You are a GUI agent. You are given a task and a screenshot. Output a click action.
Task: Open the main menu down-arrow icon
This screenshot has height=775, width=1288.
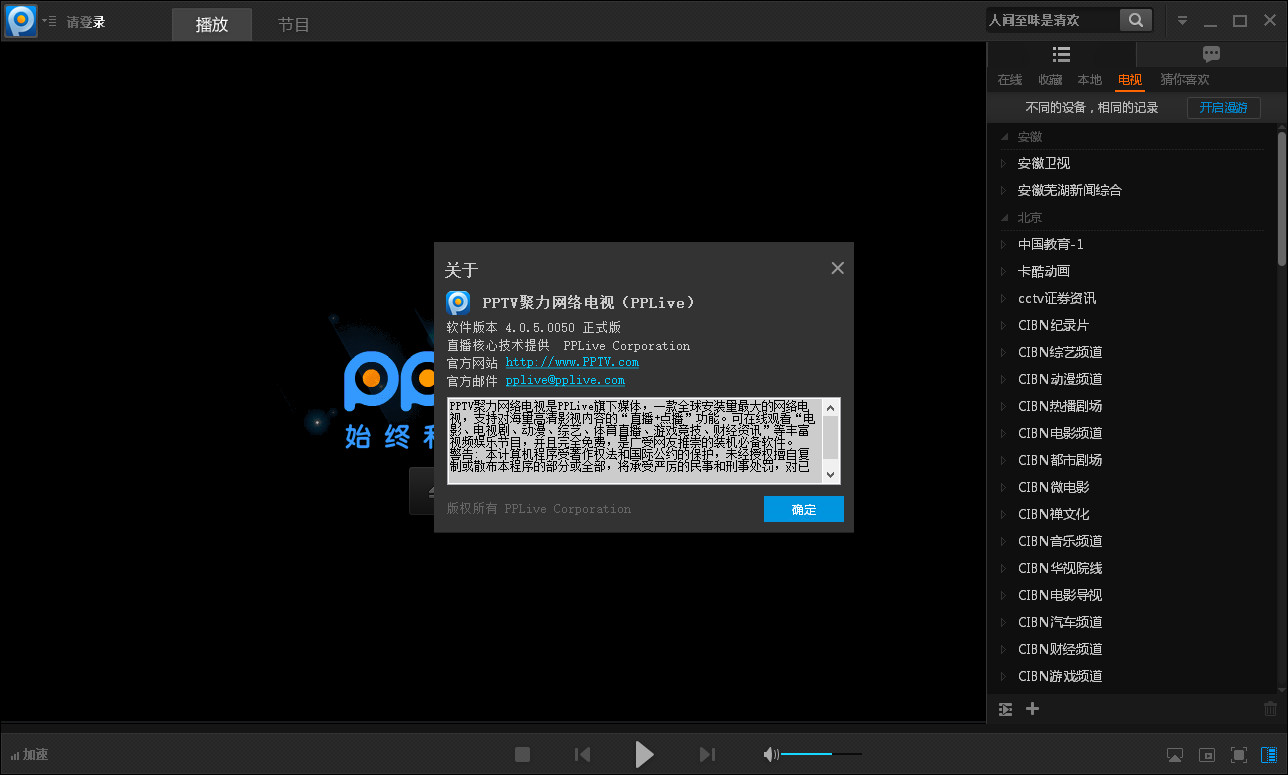point(1182,20)
